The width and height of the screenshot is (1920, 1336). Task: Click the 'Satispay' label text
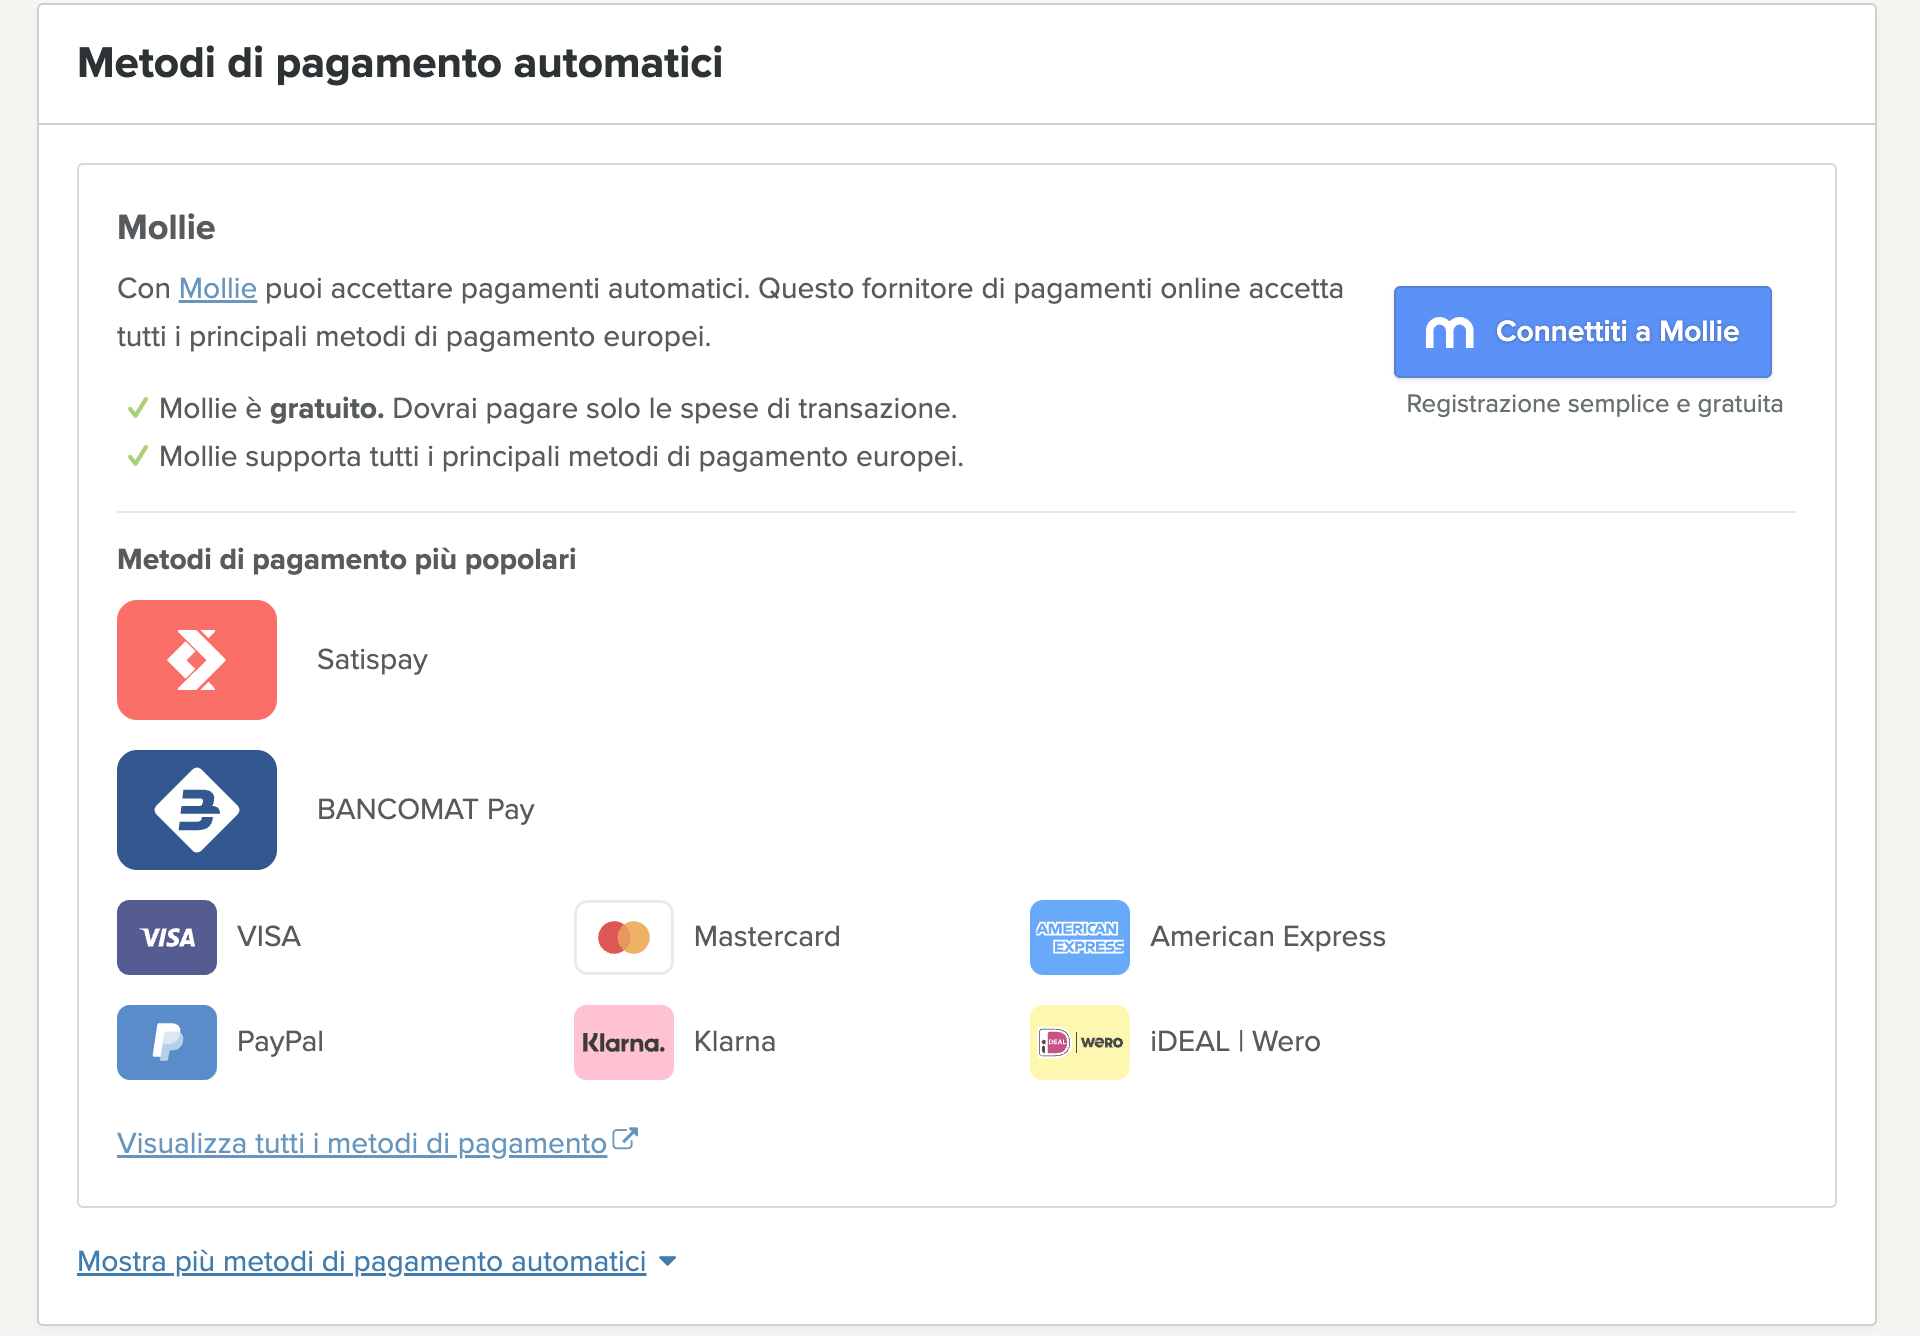372,660
